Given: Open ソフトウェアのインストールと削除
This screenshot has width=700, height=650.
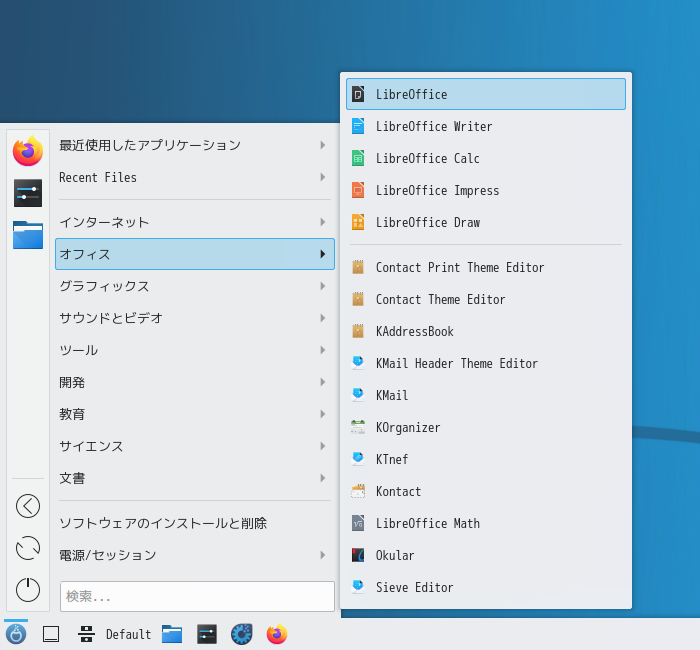Looking at the screenshot, I should [x=195, y=523].
